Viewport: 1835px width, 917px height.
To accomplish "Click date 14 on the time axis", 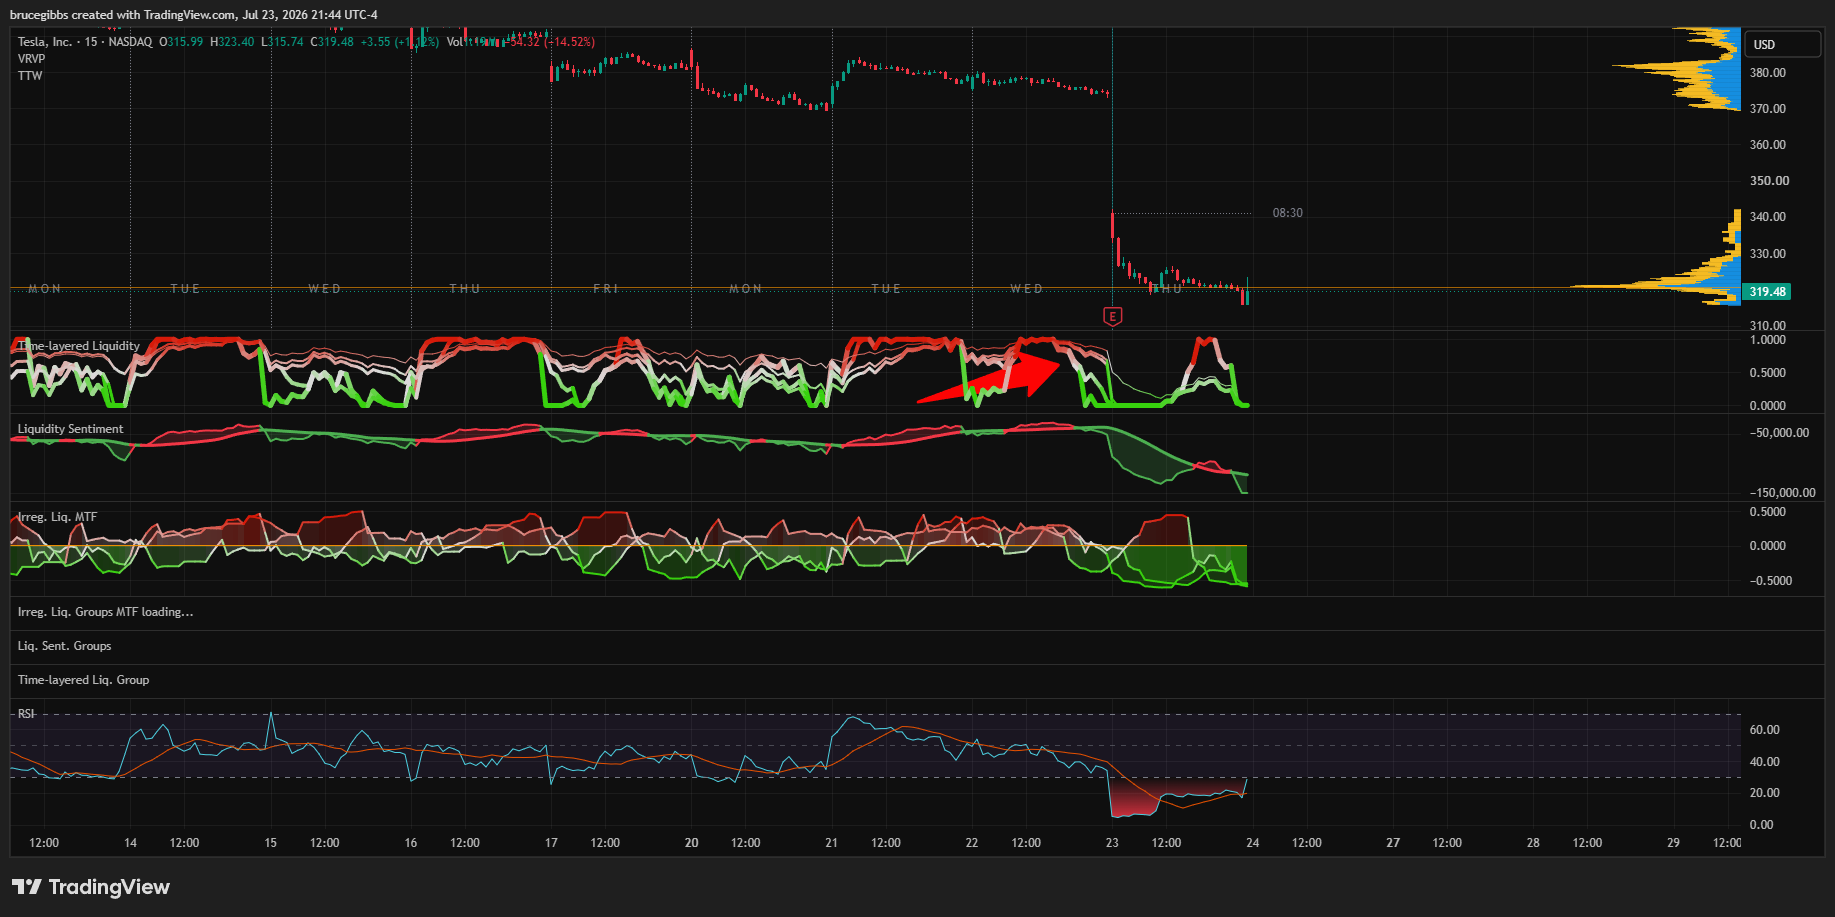I will tap(130, 843).
